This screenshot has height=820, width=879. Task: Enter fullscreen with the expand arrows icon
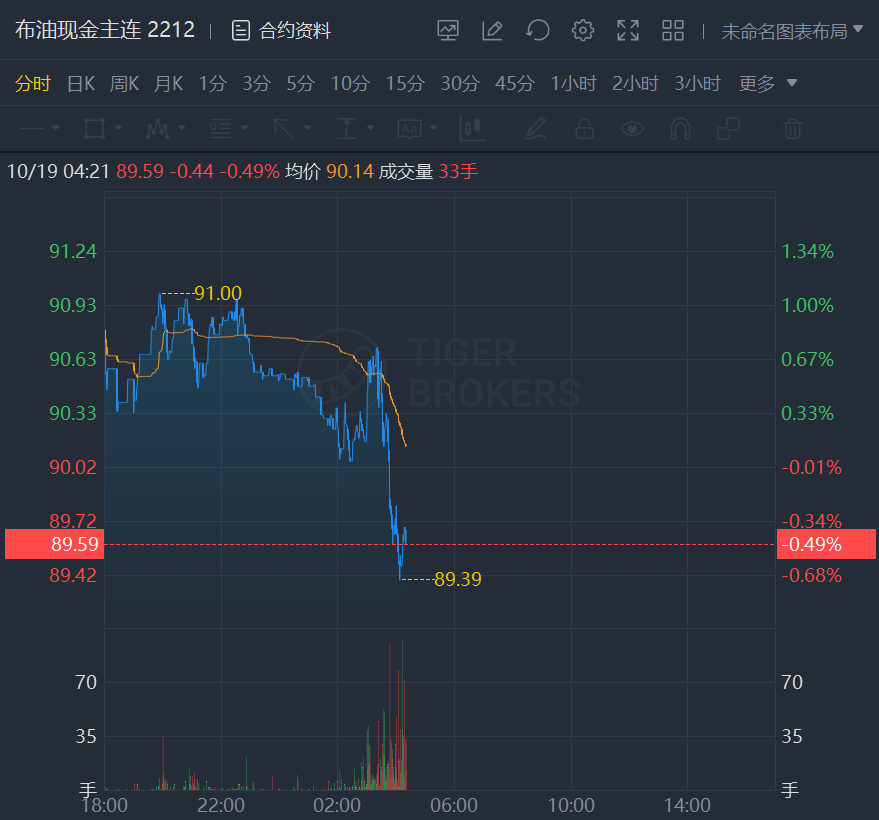(628, 31)
